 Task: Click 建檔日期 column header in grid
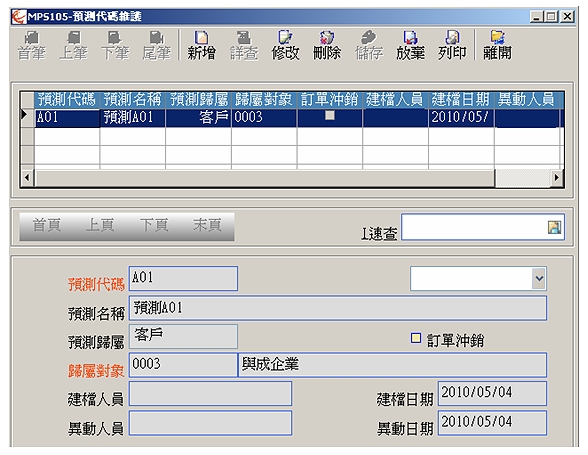(x=461, y=100)
